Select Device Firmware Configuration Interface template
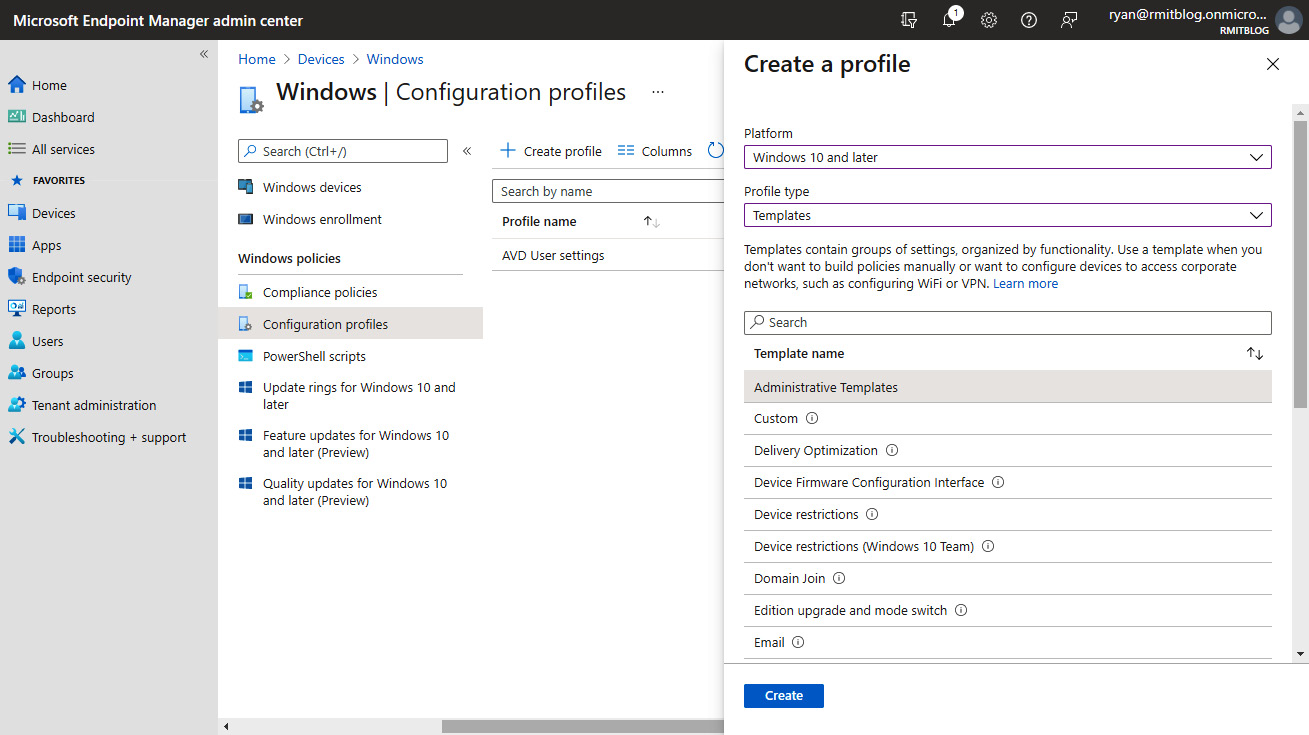The image size is (1309, 735). point(869,482)
